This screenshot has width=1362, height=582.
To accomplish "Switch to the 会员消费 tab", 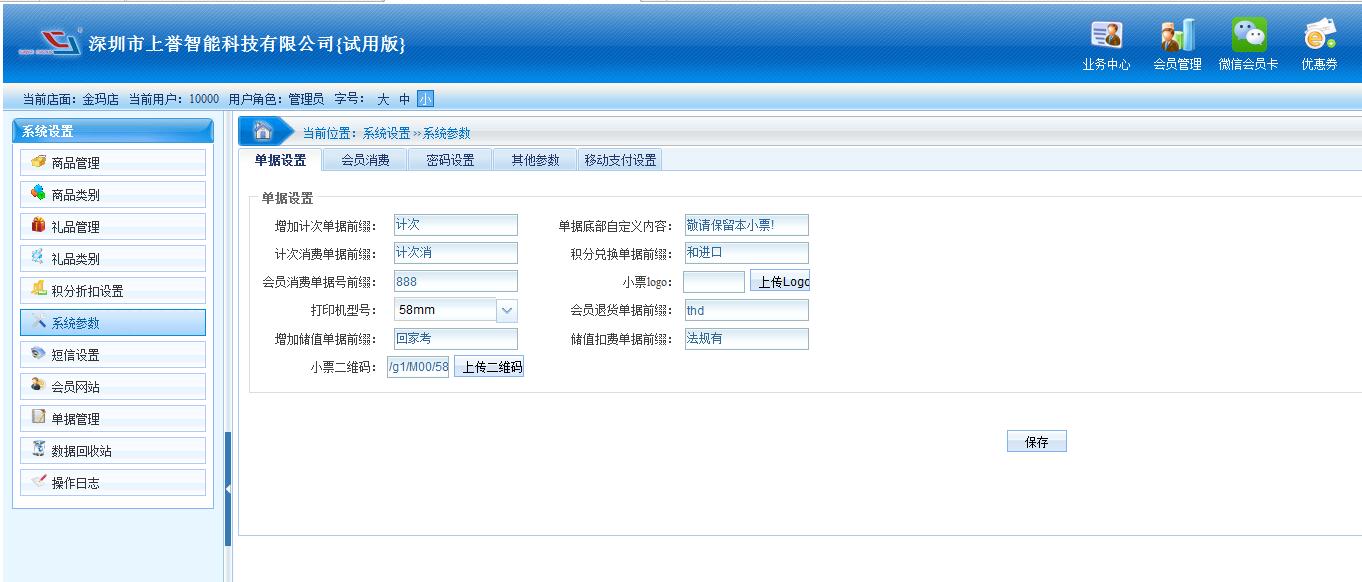I will tap(365, 160).
